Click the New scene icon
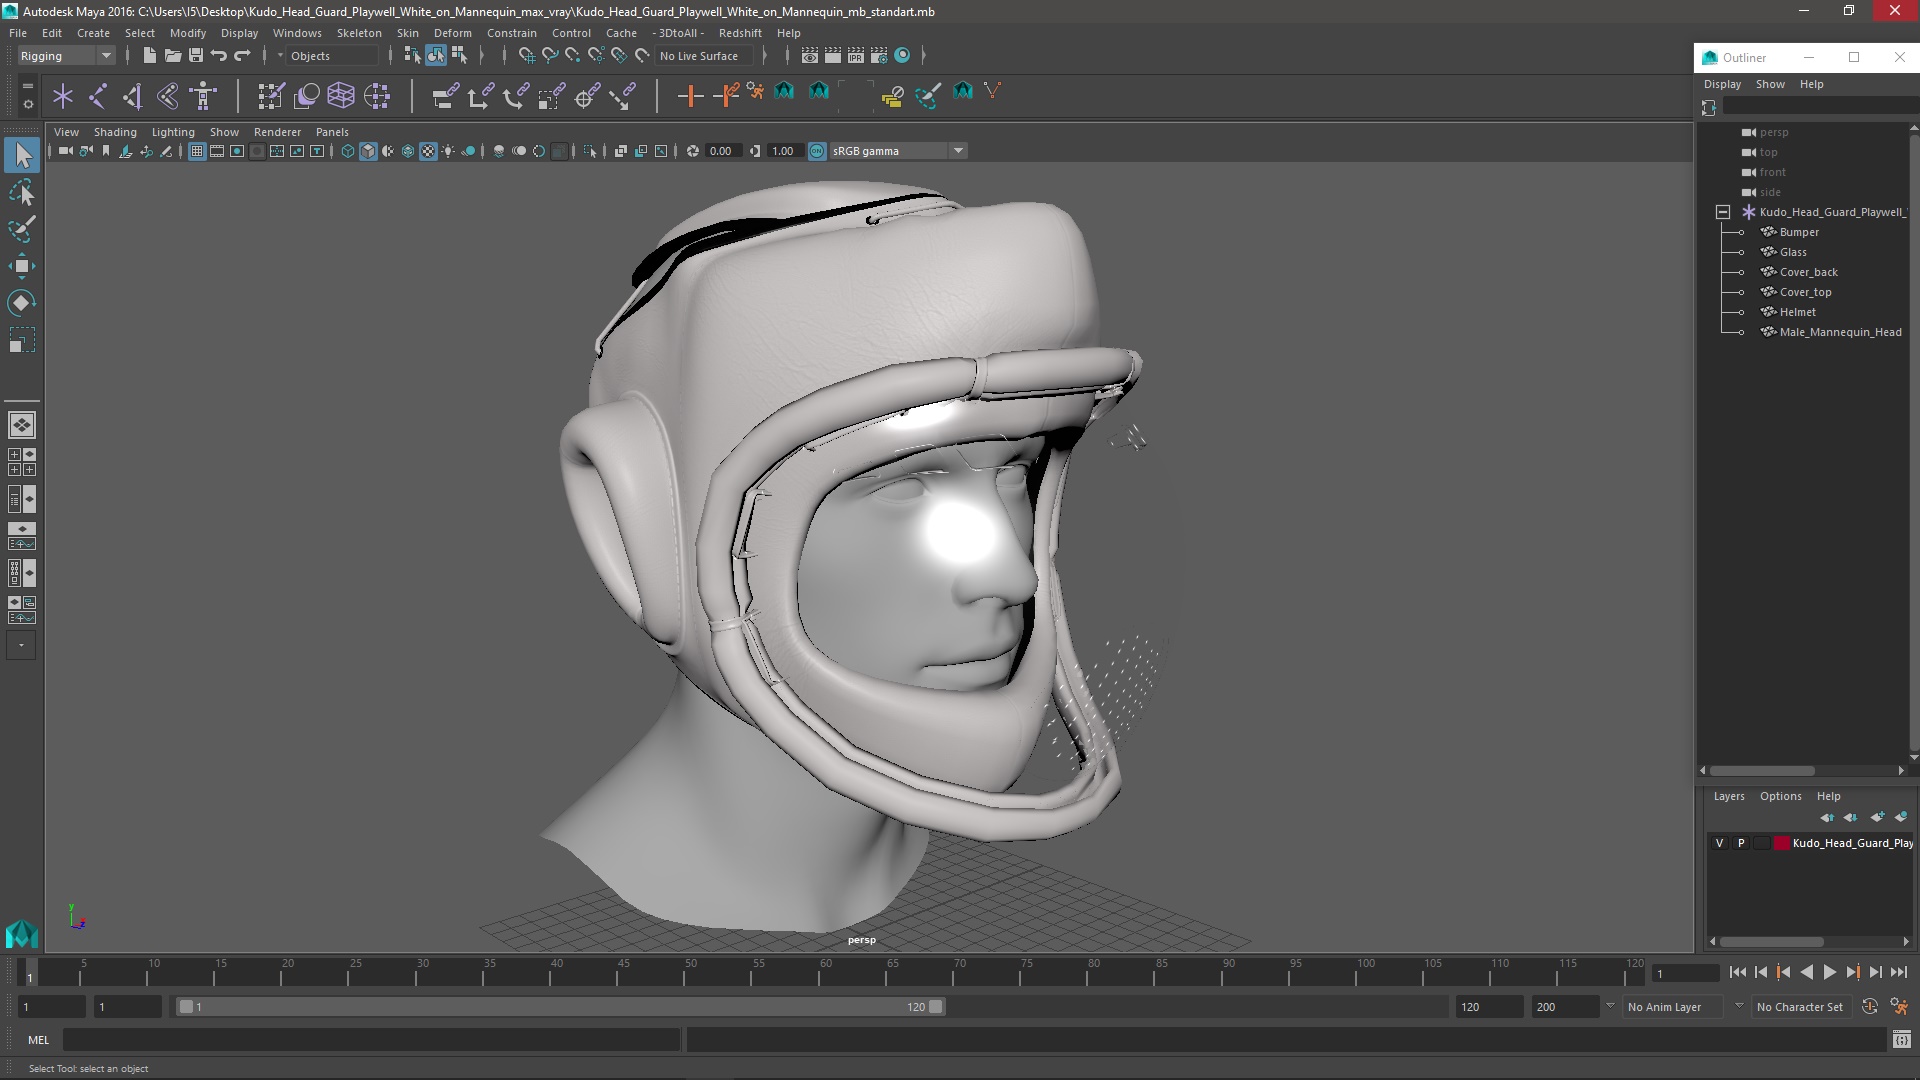This screenshot has width=1920, height=1080. pyautogui.click(x=149, y=56)
